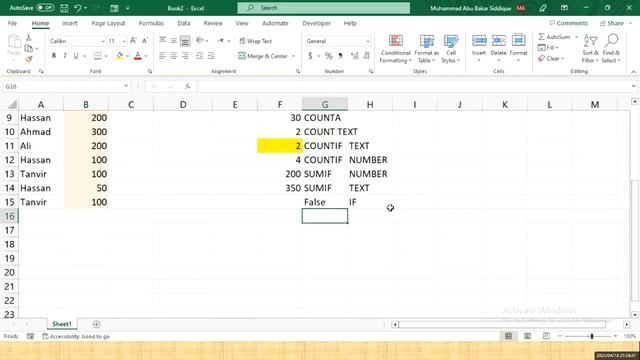640x360 pixels.
Task: Click the Accounting dollar format icon
Action: (310, 56)
